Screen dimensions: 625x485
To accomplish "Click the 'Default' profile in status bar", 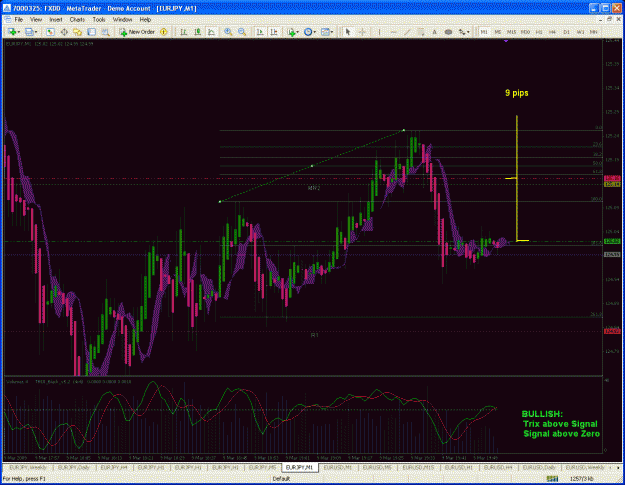I will click(x=281, y=479).
